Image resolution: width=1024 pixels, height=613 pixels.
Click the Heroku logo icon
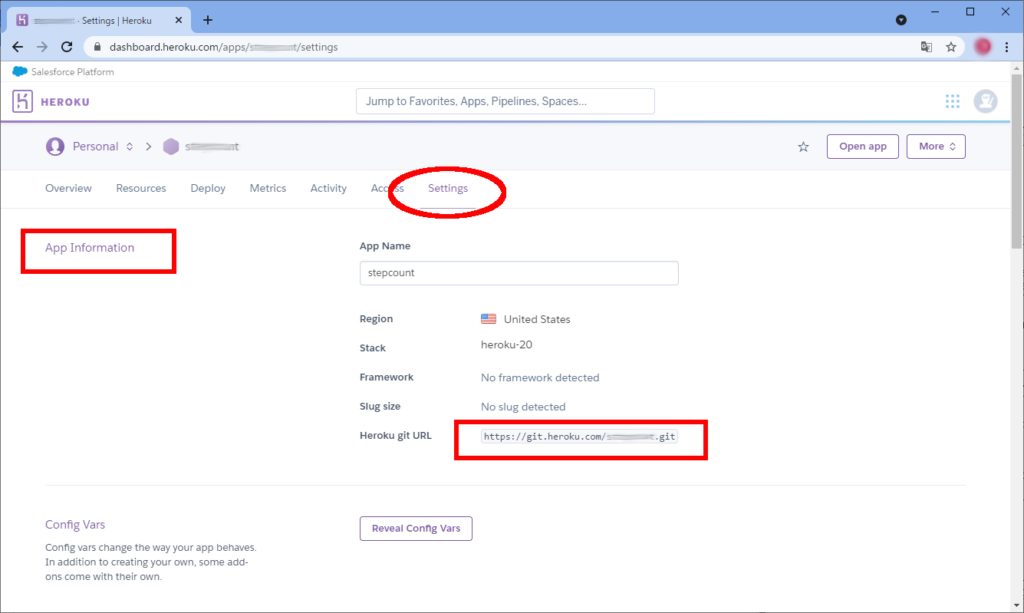[x=23, y=101]
